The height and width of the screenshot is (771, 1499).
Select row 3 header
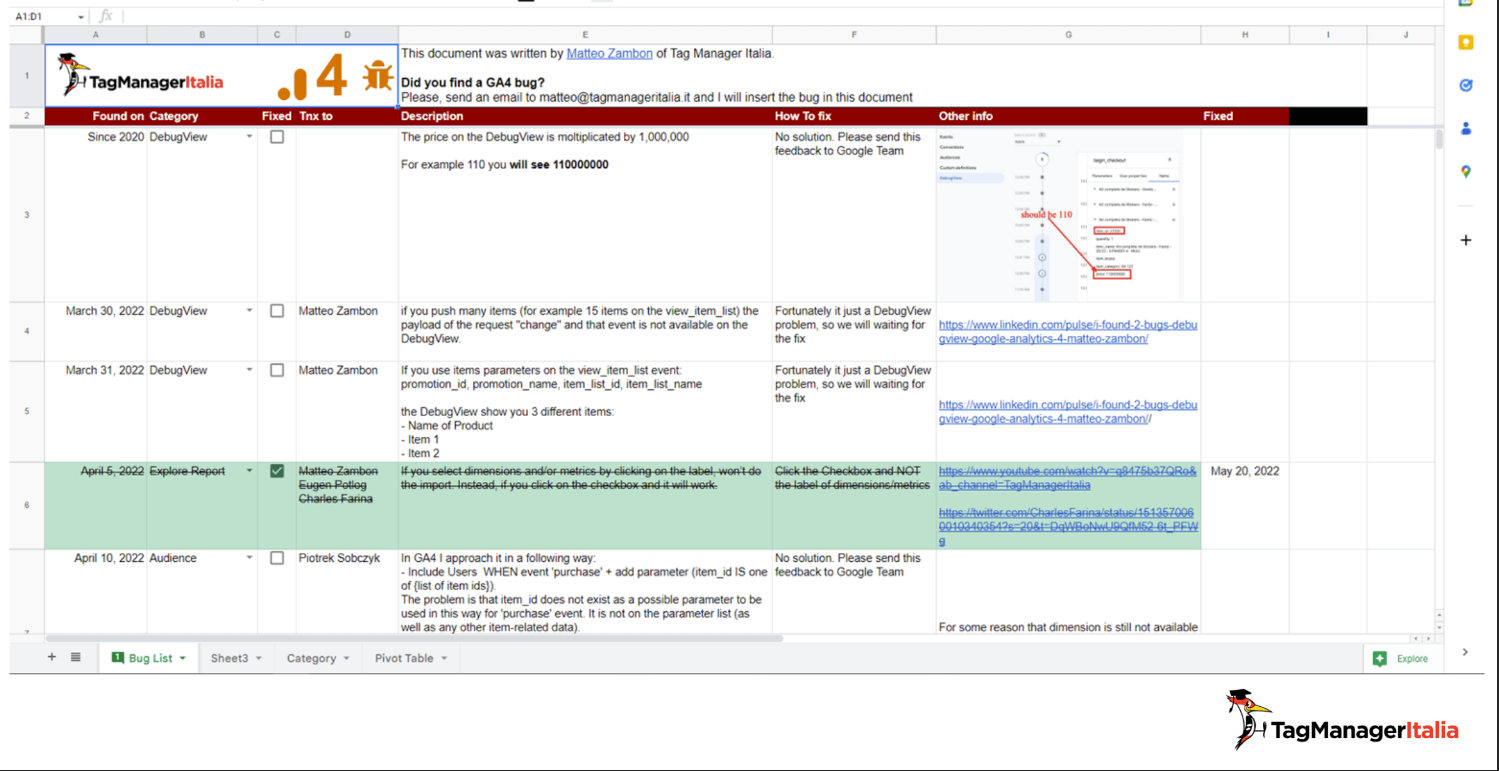click(27, 214)
